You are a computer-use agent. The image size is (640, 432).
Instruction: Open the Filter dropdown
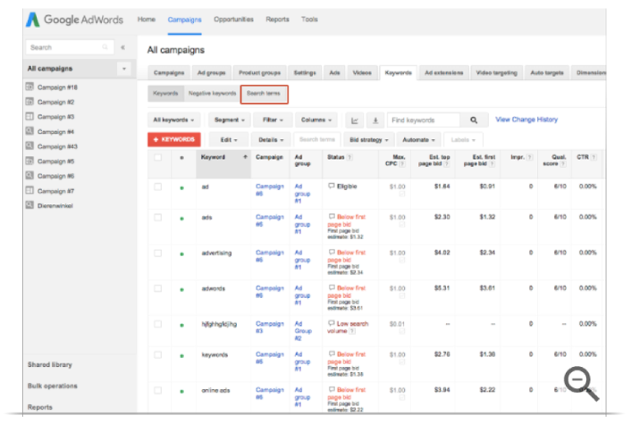click(x=273, y=120)
